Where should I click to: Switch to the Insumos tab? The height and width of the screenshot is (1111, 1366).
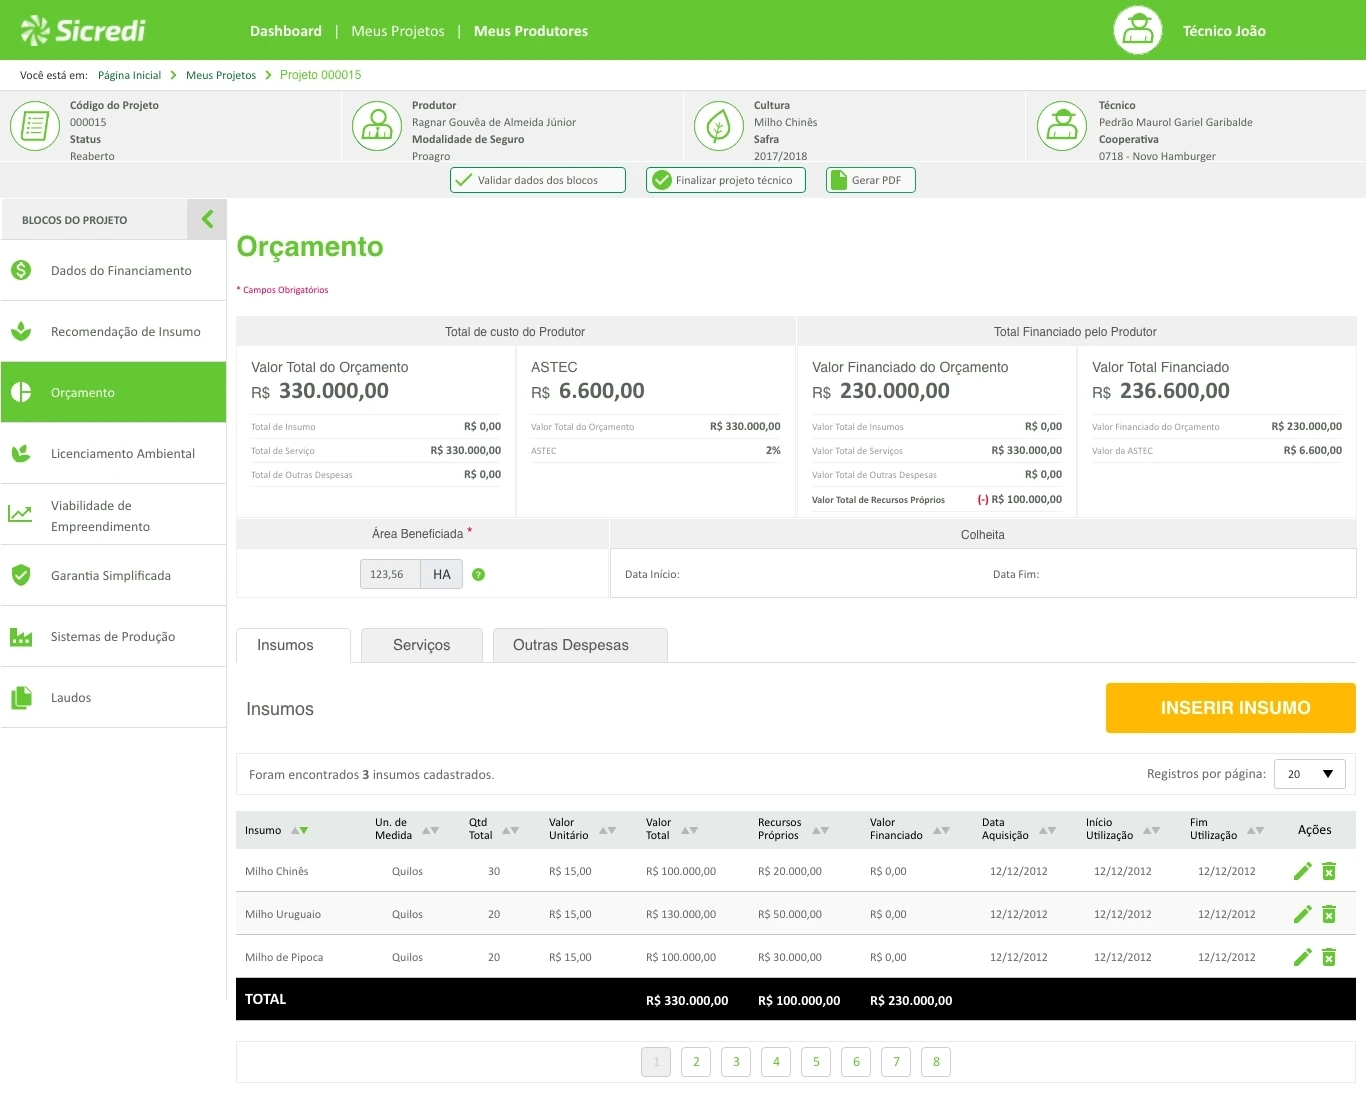click(293, 645)
